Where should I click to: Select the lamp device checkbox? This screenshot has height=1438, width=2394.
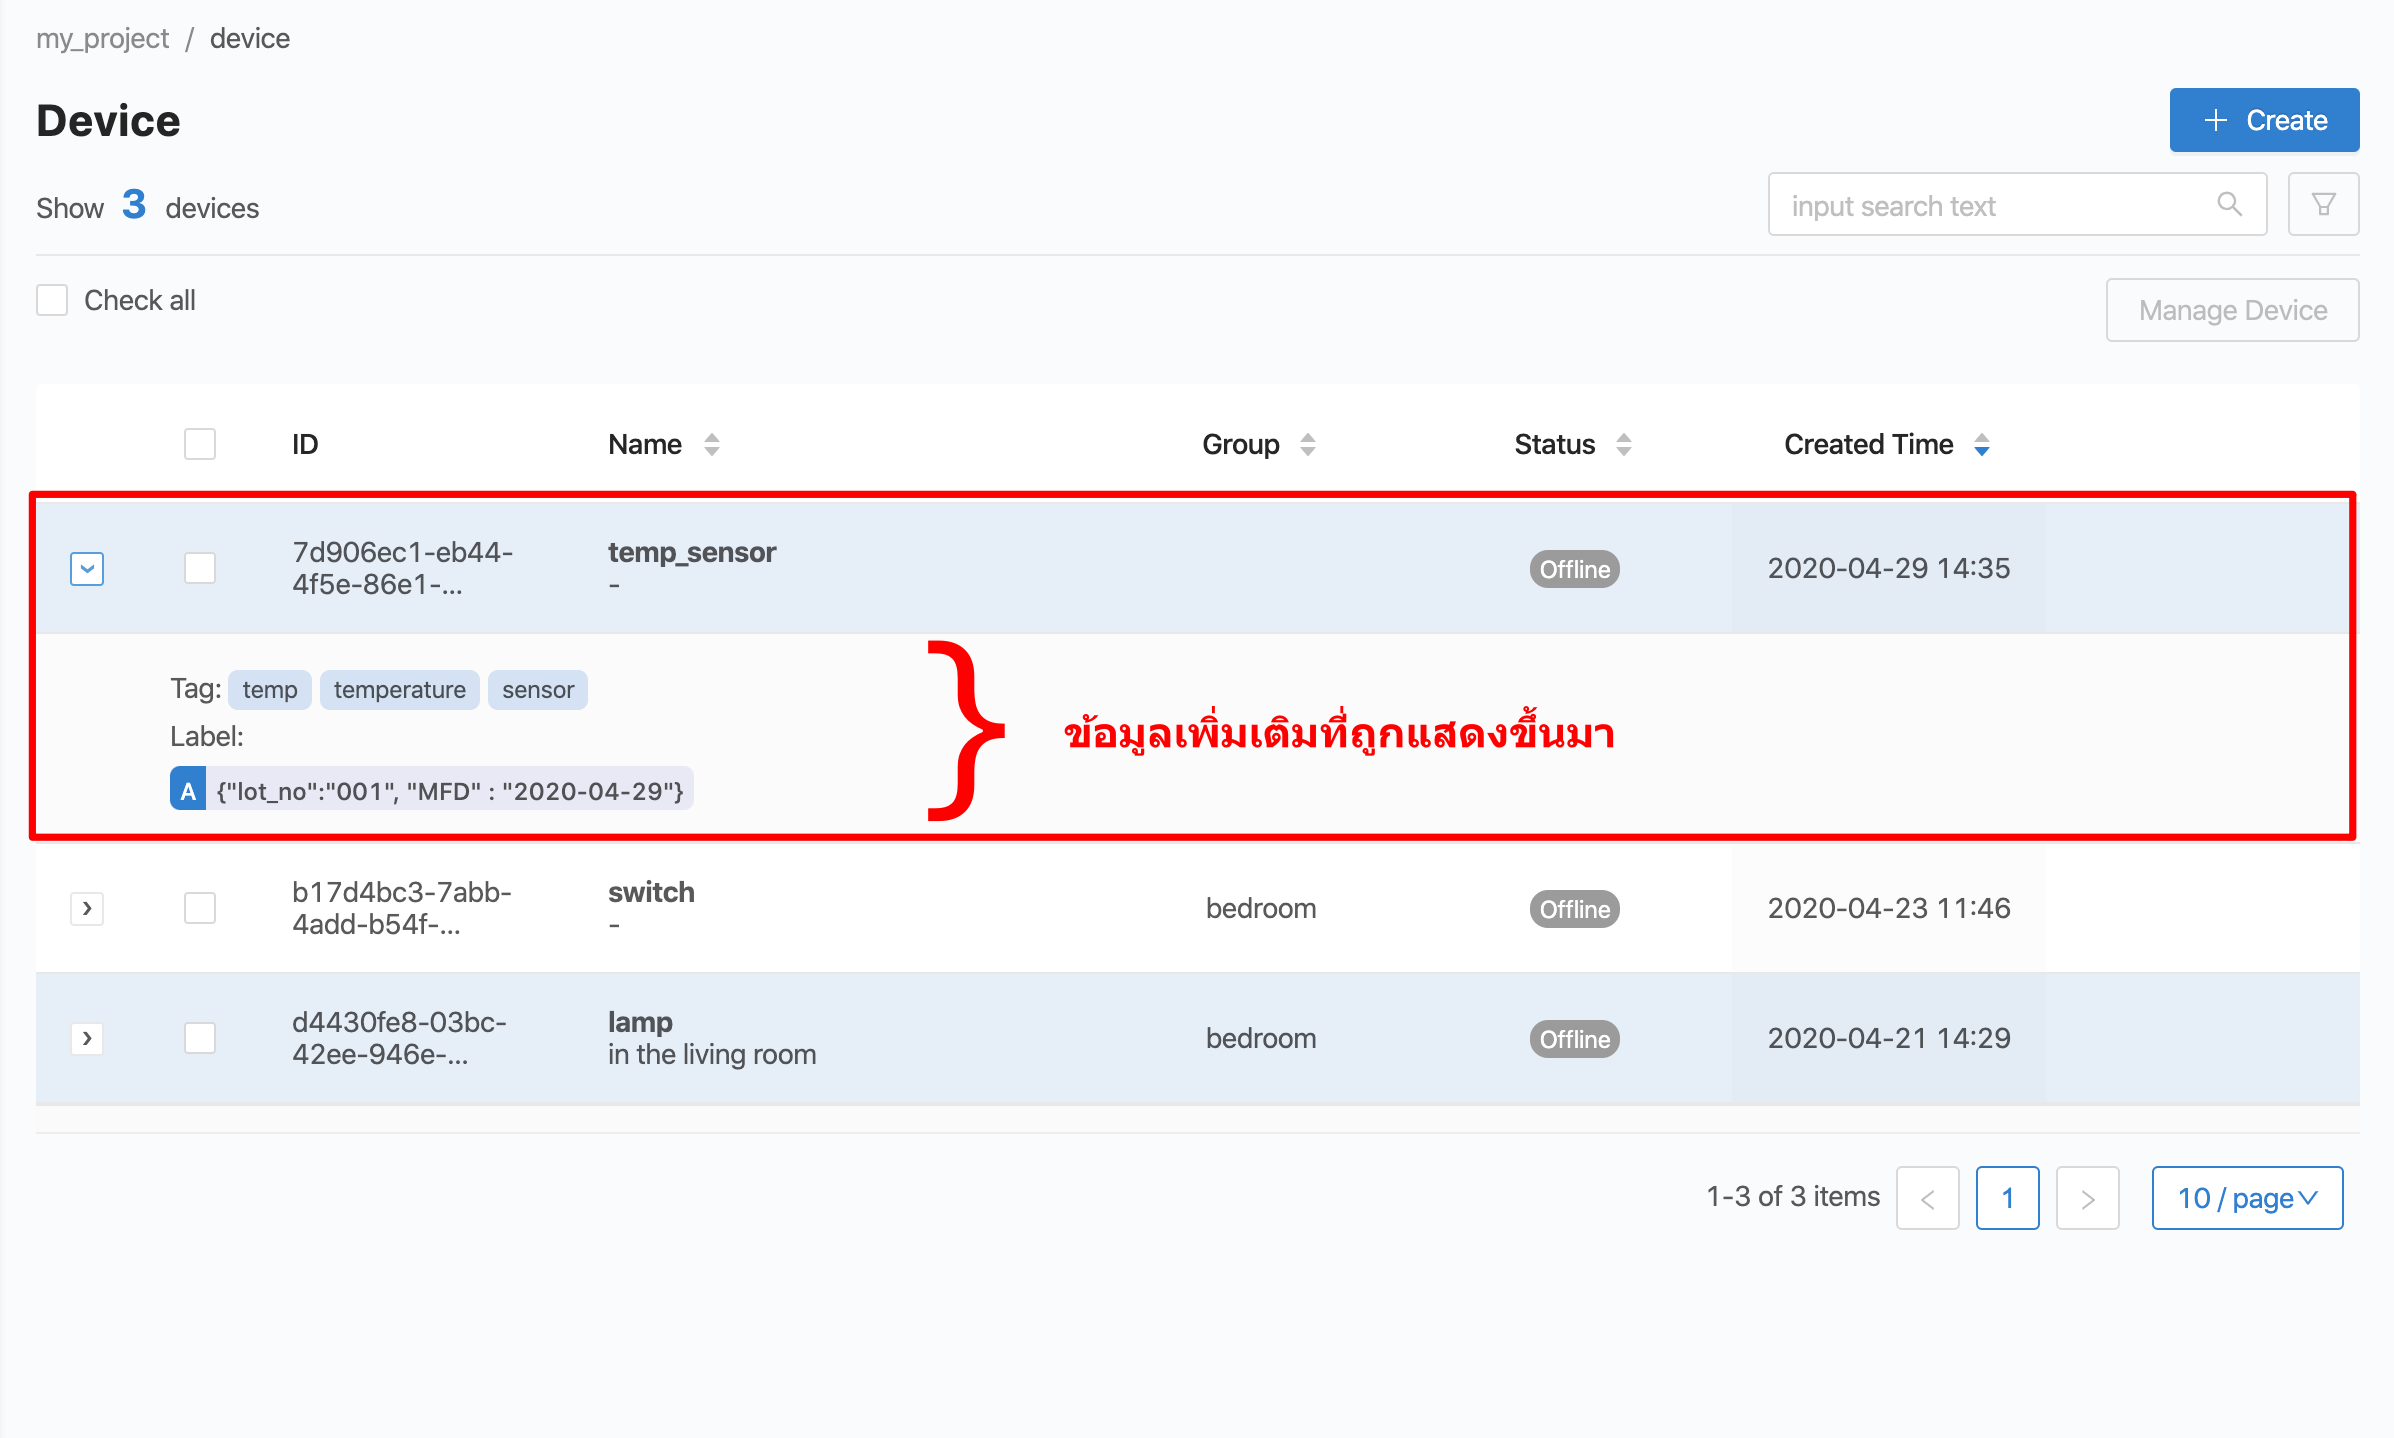click(200, 1038)
